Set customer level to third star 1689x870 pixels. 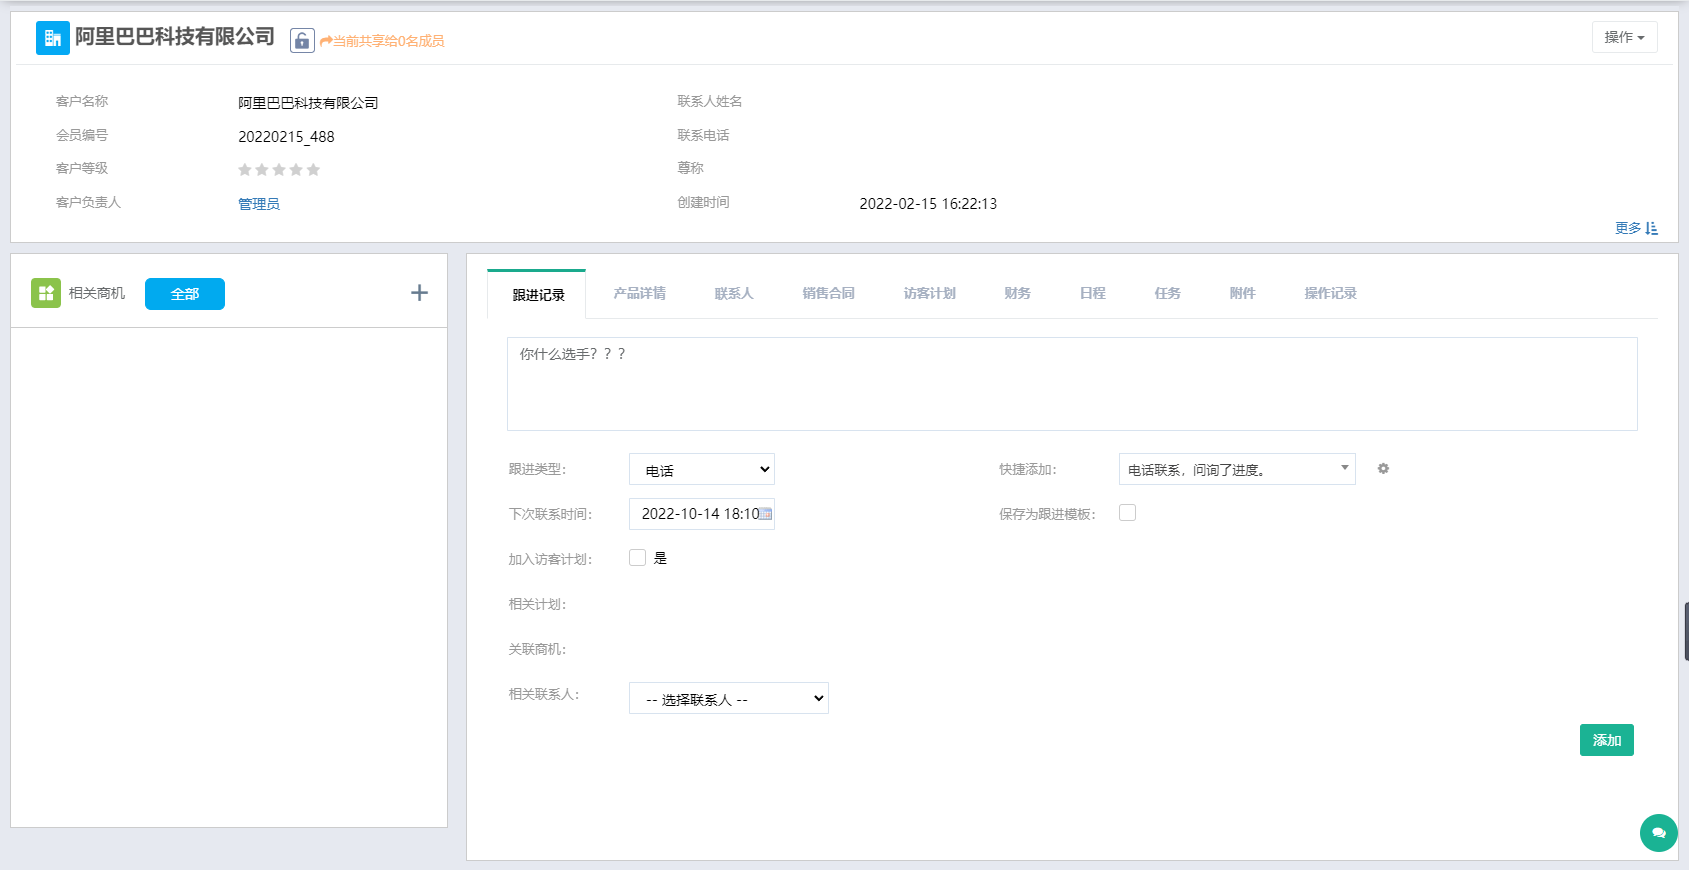click(x=279, y=170)
